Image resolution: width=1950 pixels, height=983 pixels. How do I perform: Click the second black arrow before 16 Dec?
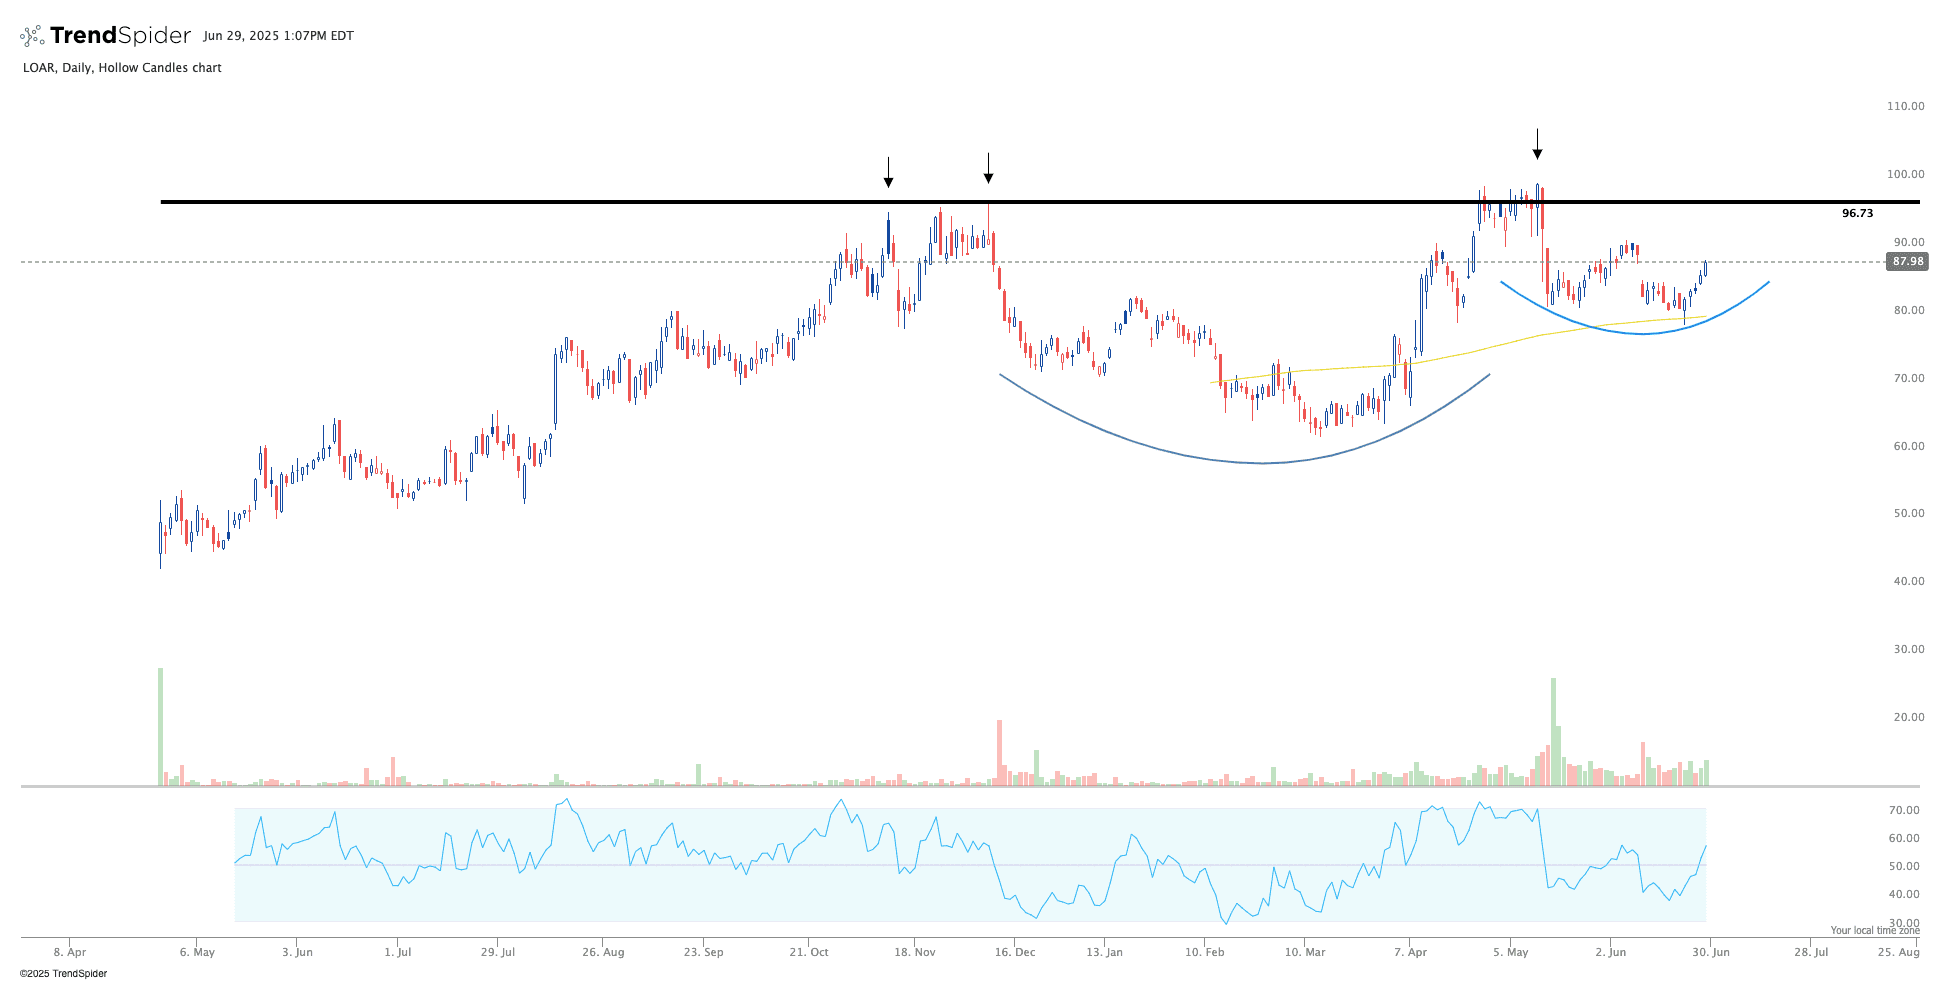tap(988, 169)
